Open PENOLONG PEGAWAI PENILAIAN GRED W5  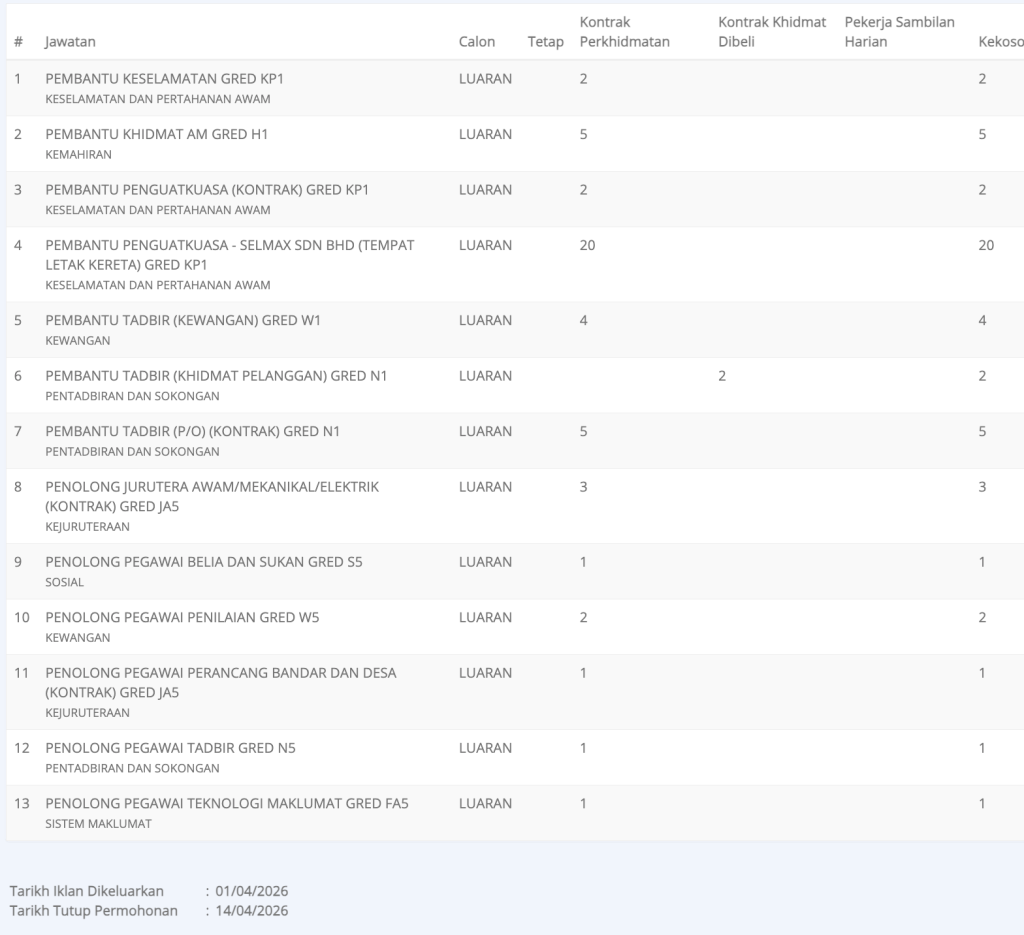182,617
